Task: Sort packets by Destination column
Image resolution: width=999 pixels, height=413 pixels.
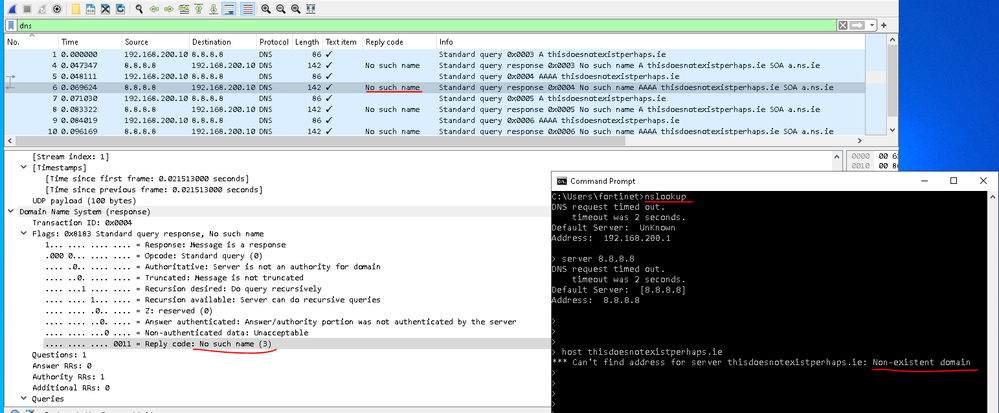Action: point(223,42)
